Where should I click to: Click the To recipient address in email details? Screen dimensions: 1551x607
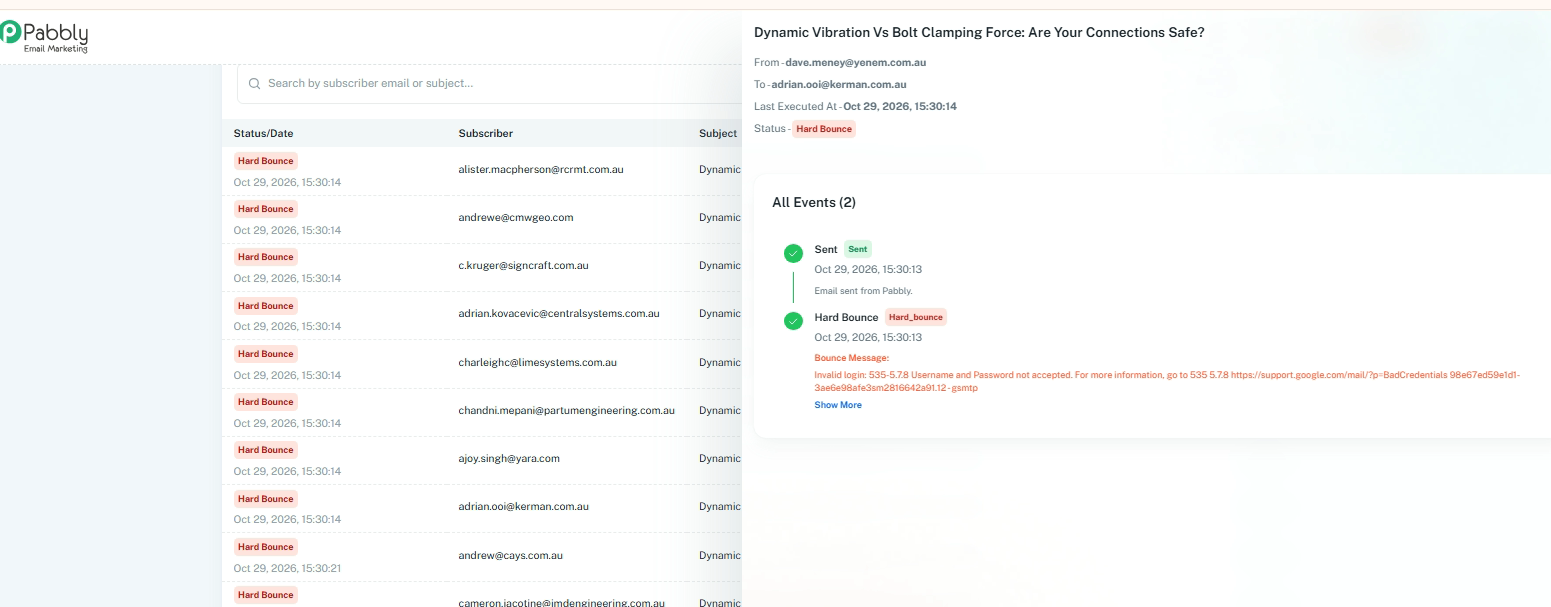[x=839, y=85]
